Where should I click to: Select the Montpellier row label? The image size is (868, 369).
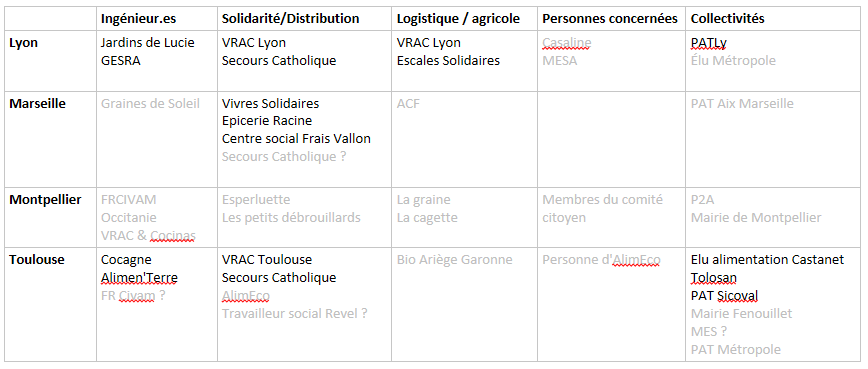(x=45, y=200)
